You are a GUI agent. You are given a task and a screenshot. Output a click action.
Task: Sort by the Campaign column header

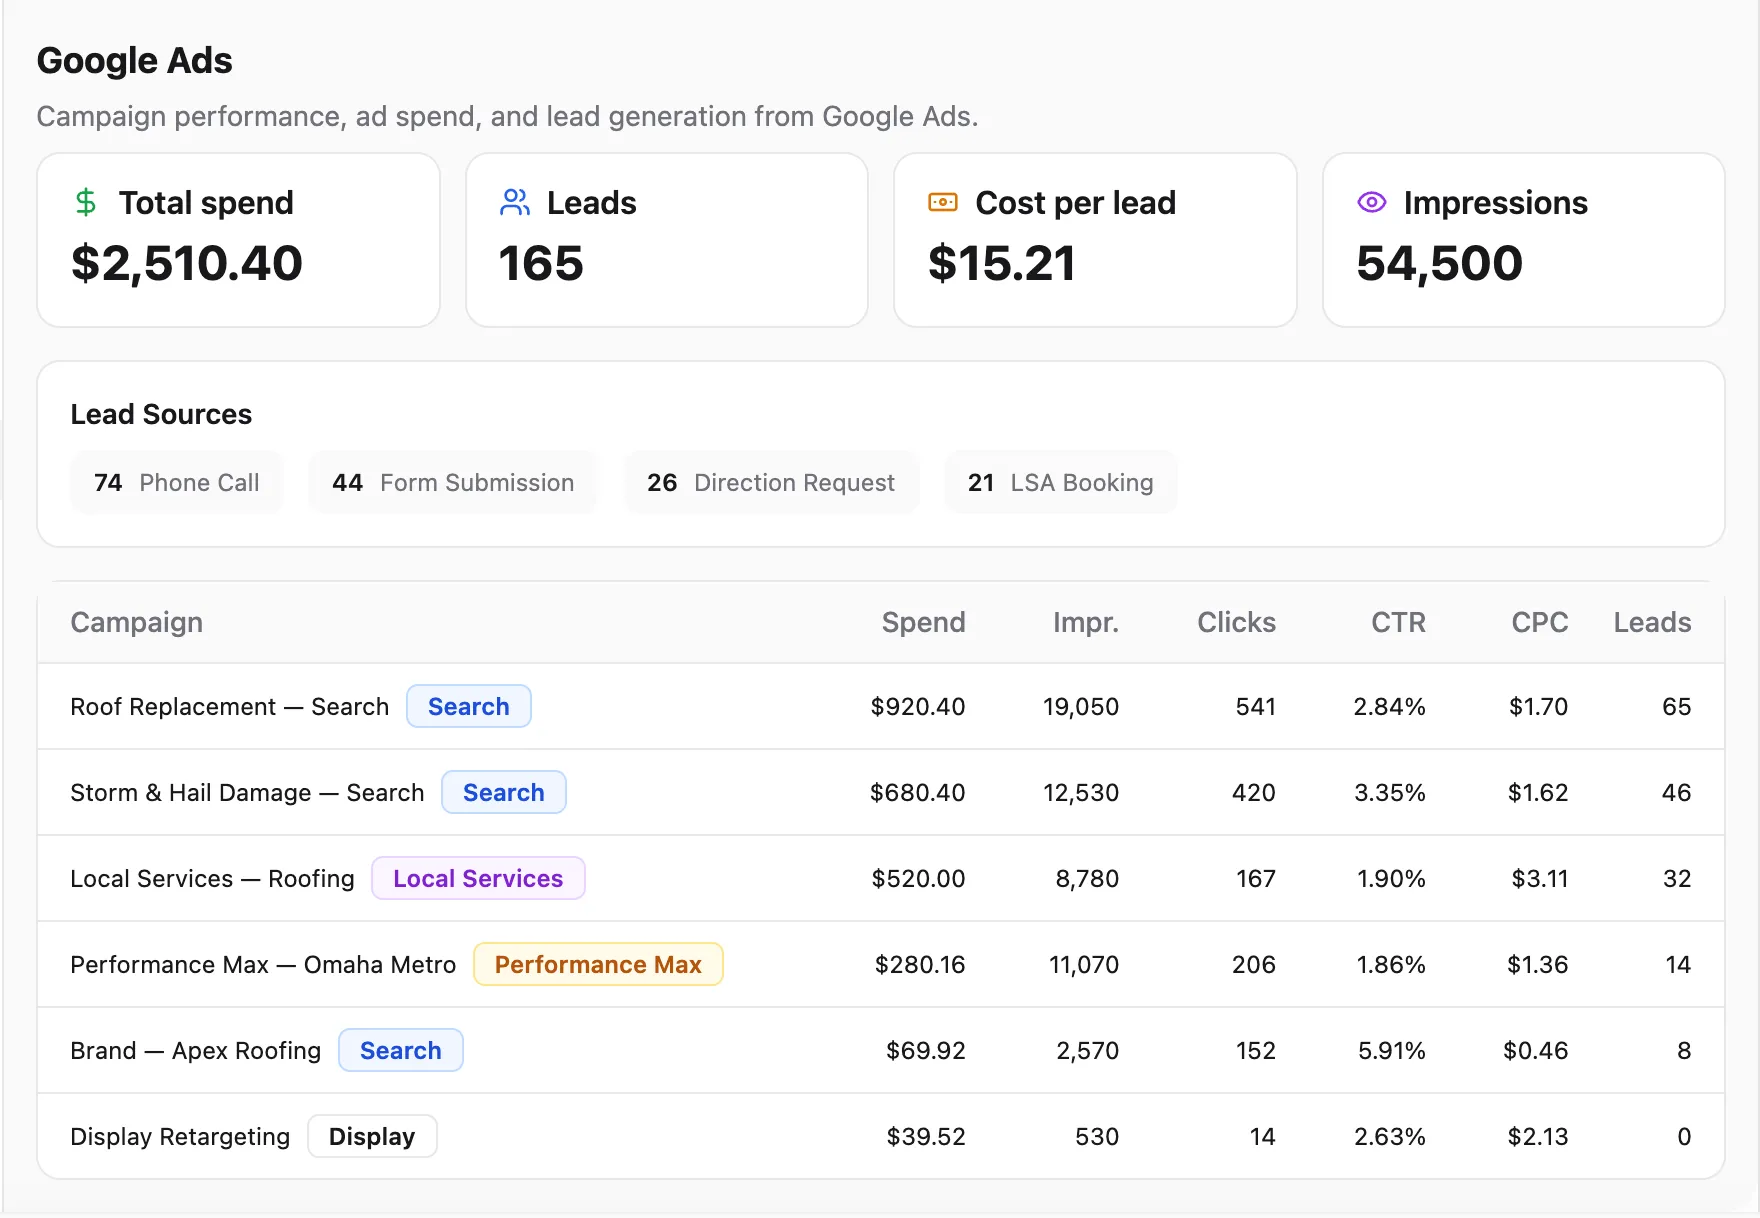tap(137, 623)
